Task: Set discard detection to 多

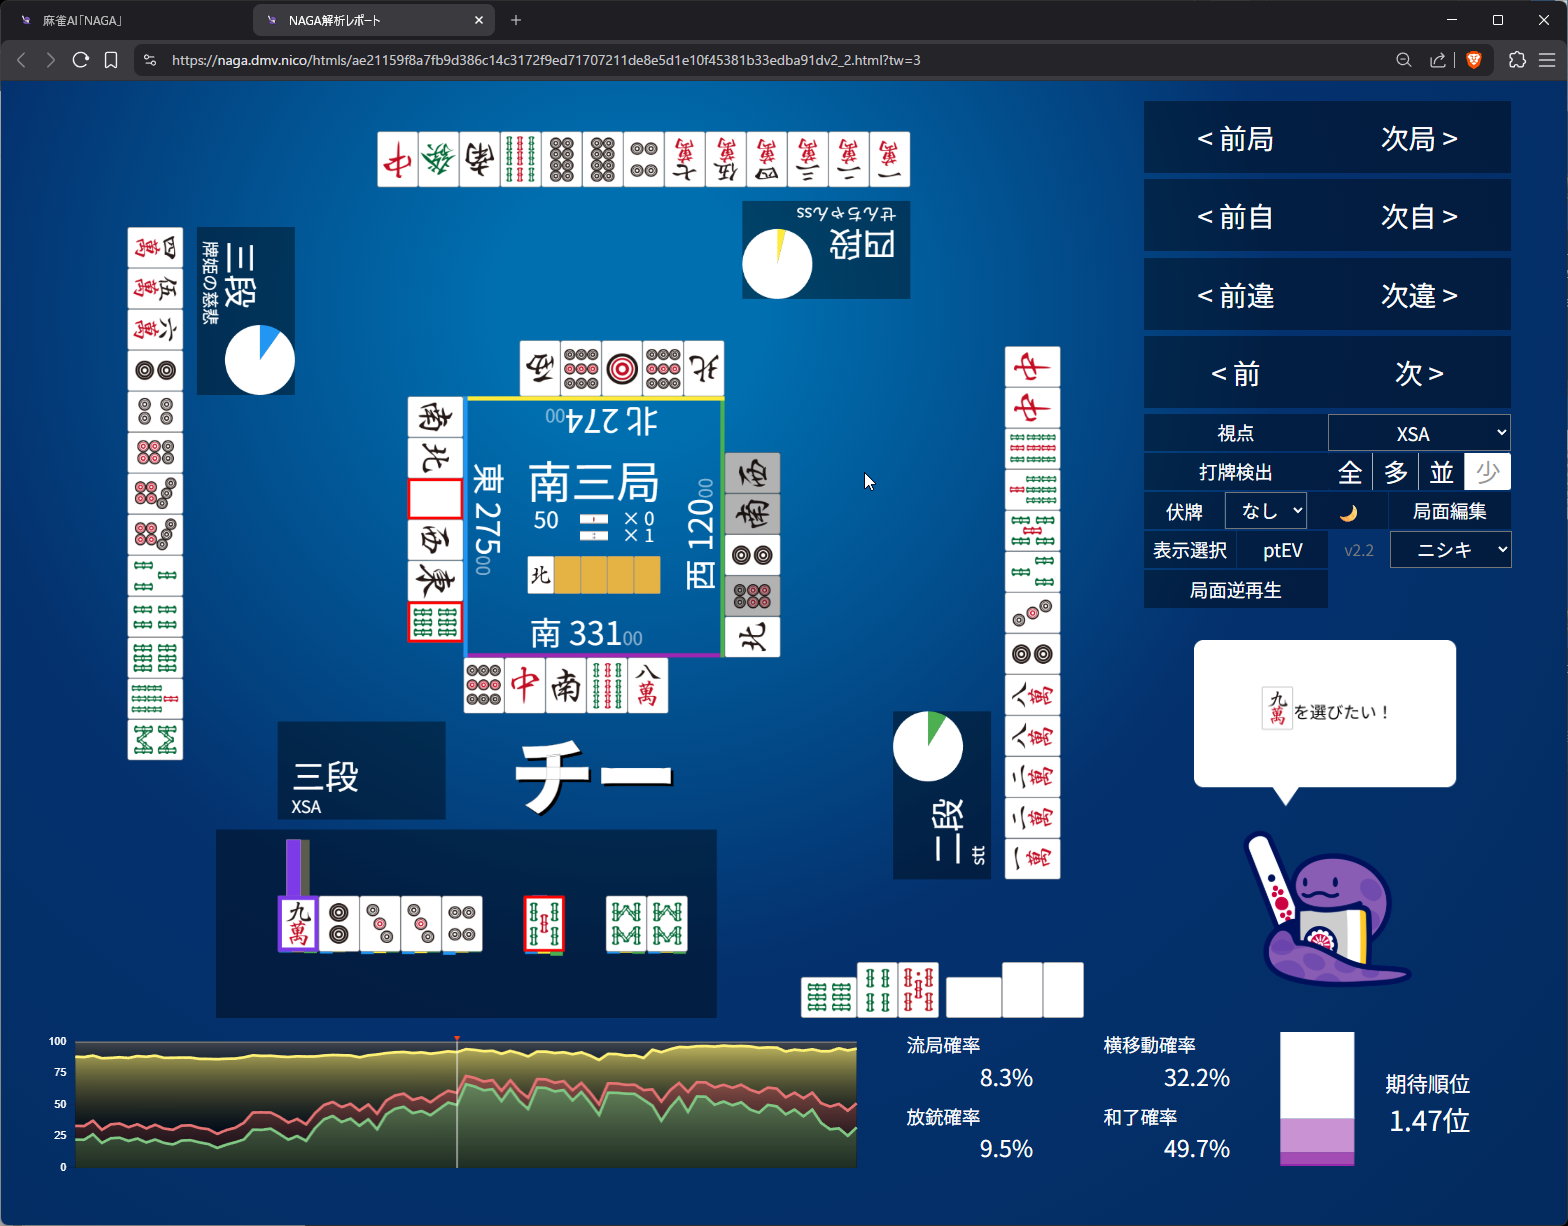Action: point(1396,472)
